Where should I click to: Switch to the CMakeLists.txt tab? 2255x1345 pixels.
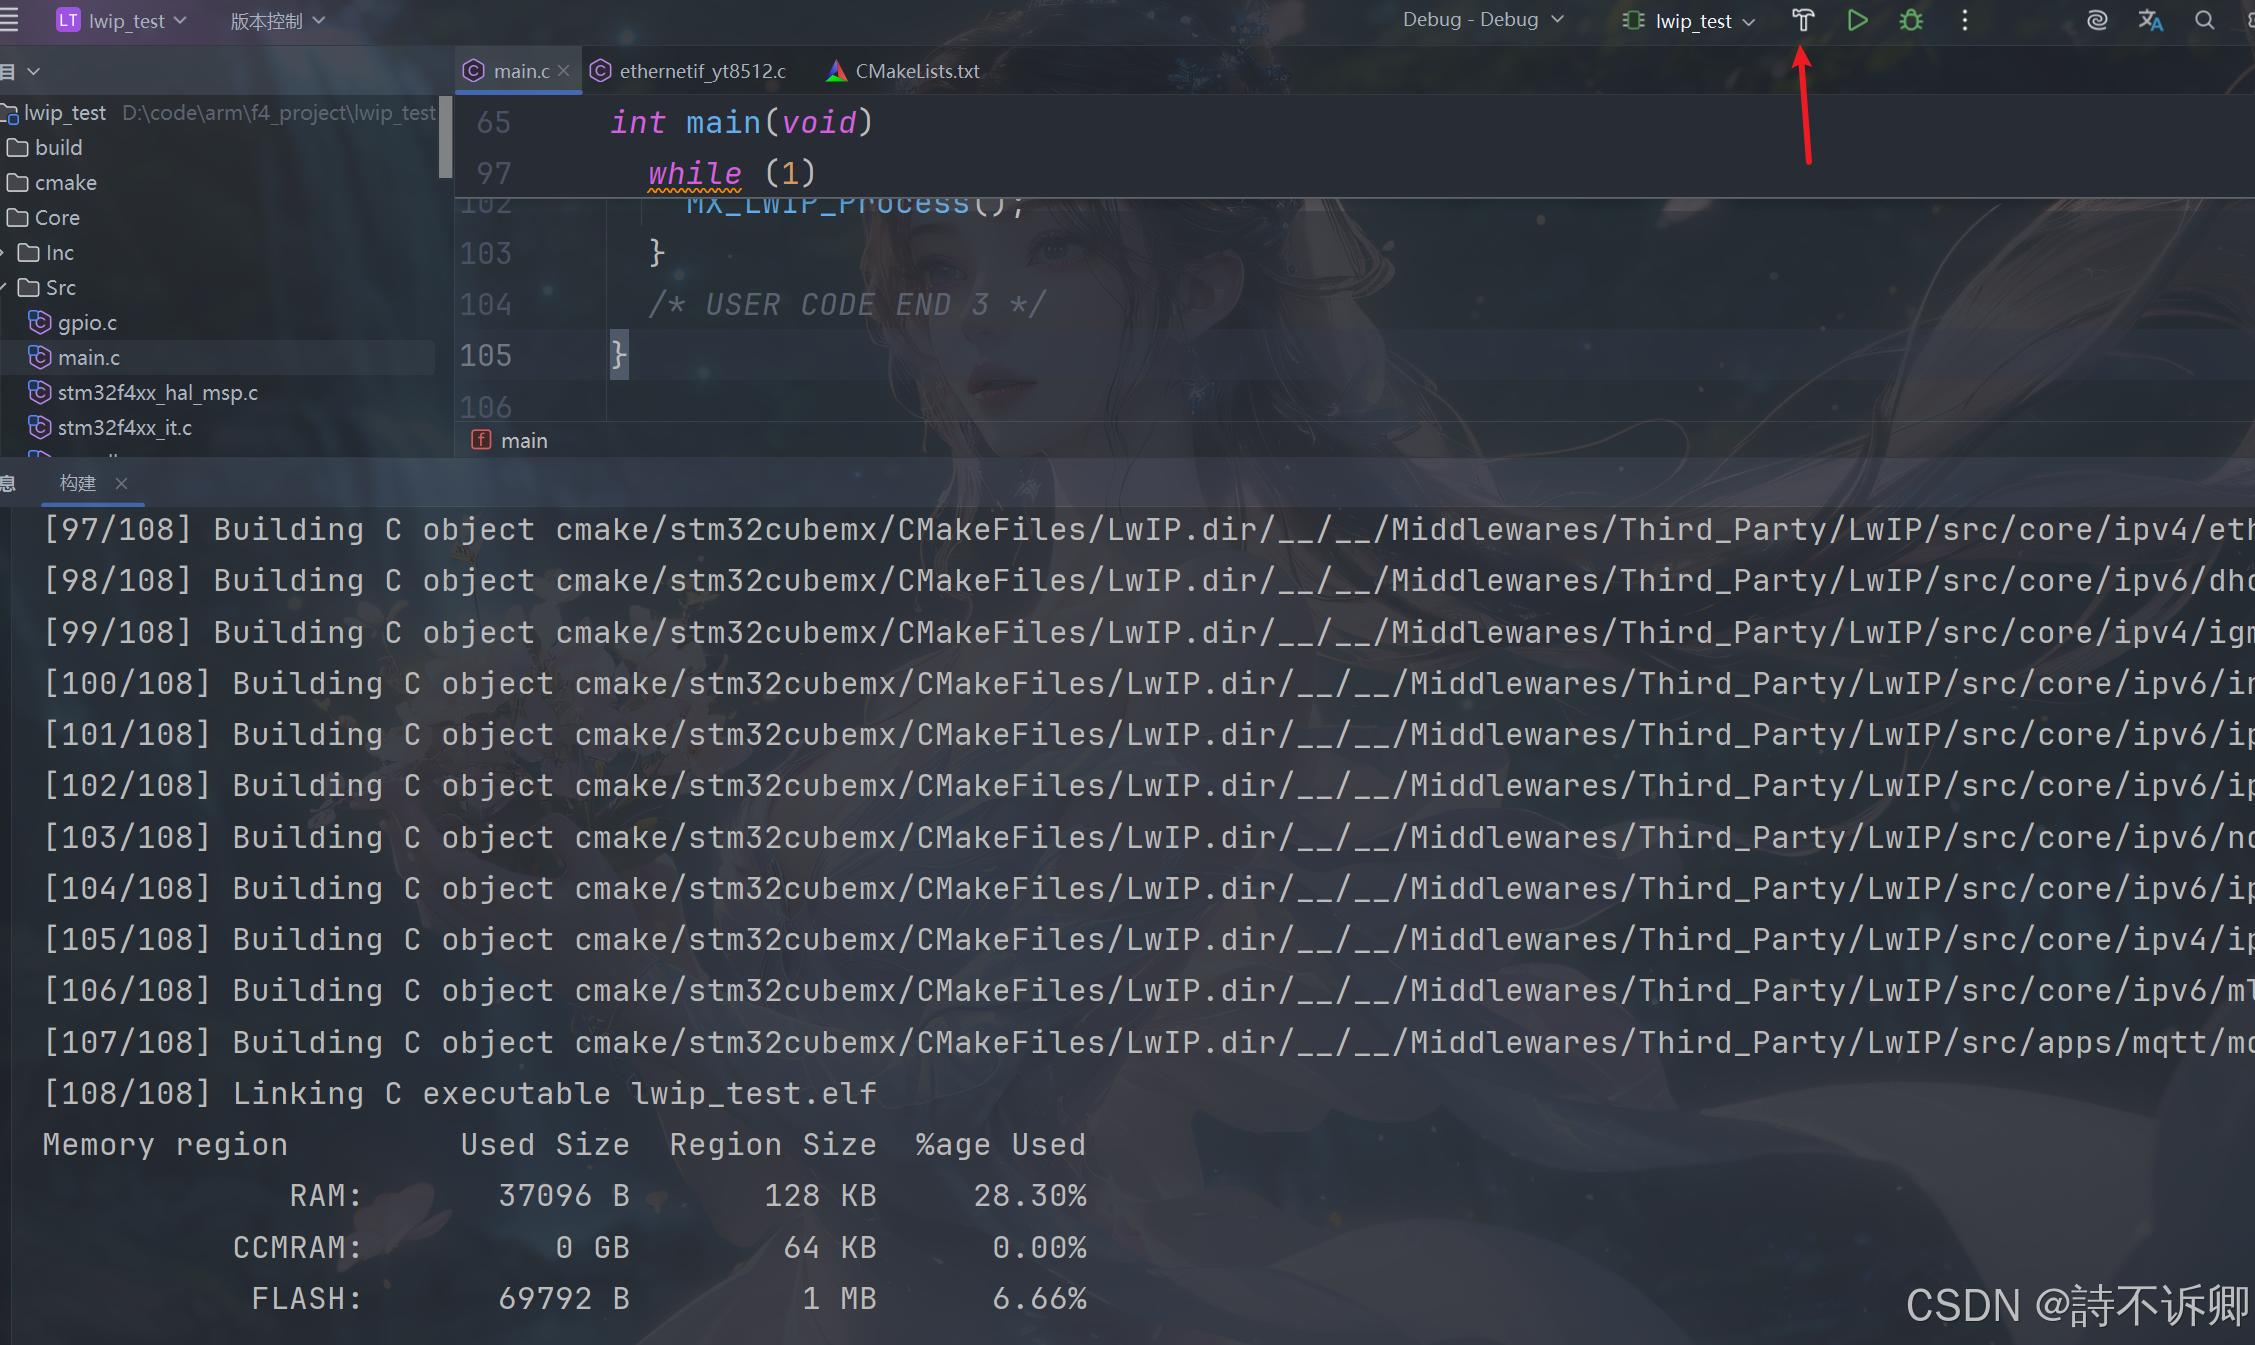(916, 71)
